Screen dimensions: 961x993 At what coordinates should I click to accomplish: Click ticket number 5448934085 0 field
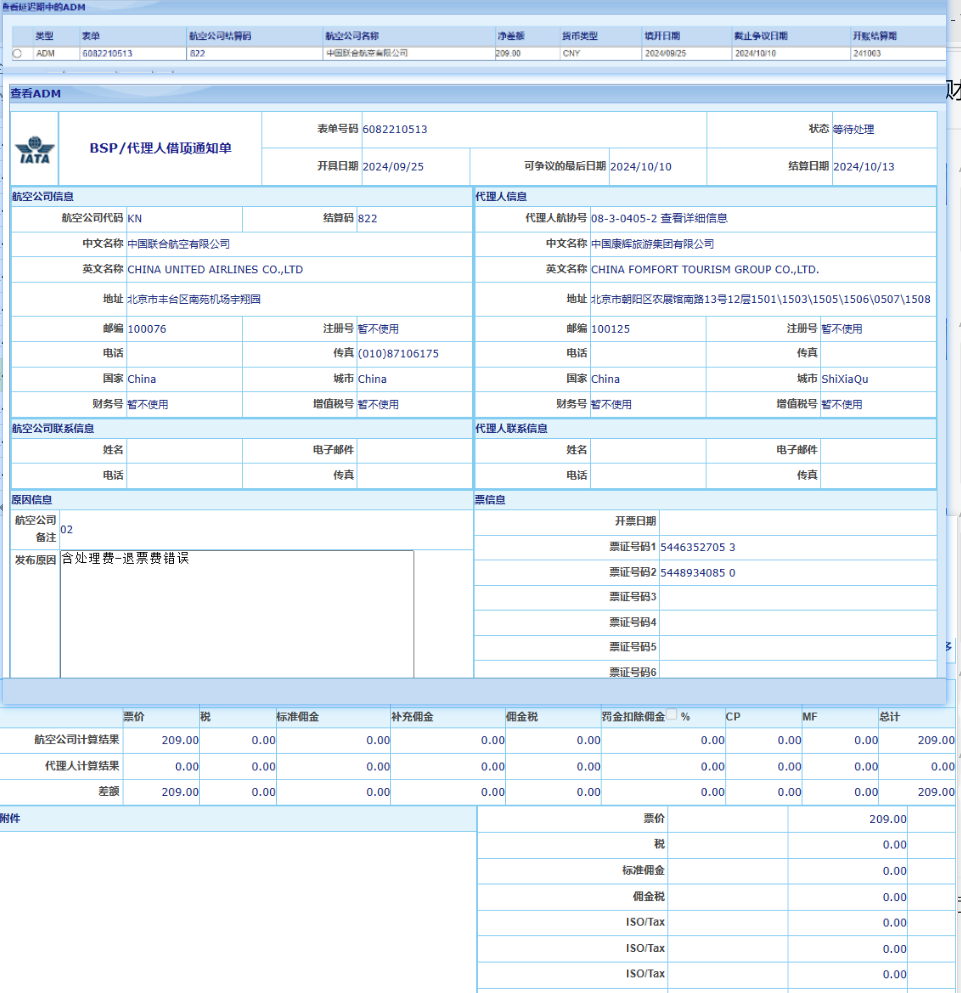tap(697, 573)
